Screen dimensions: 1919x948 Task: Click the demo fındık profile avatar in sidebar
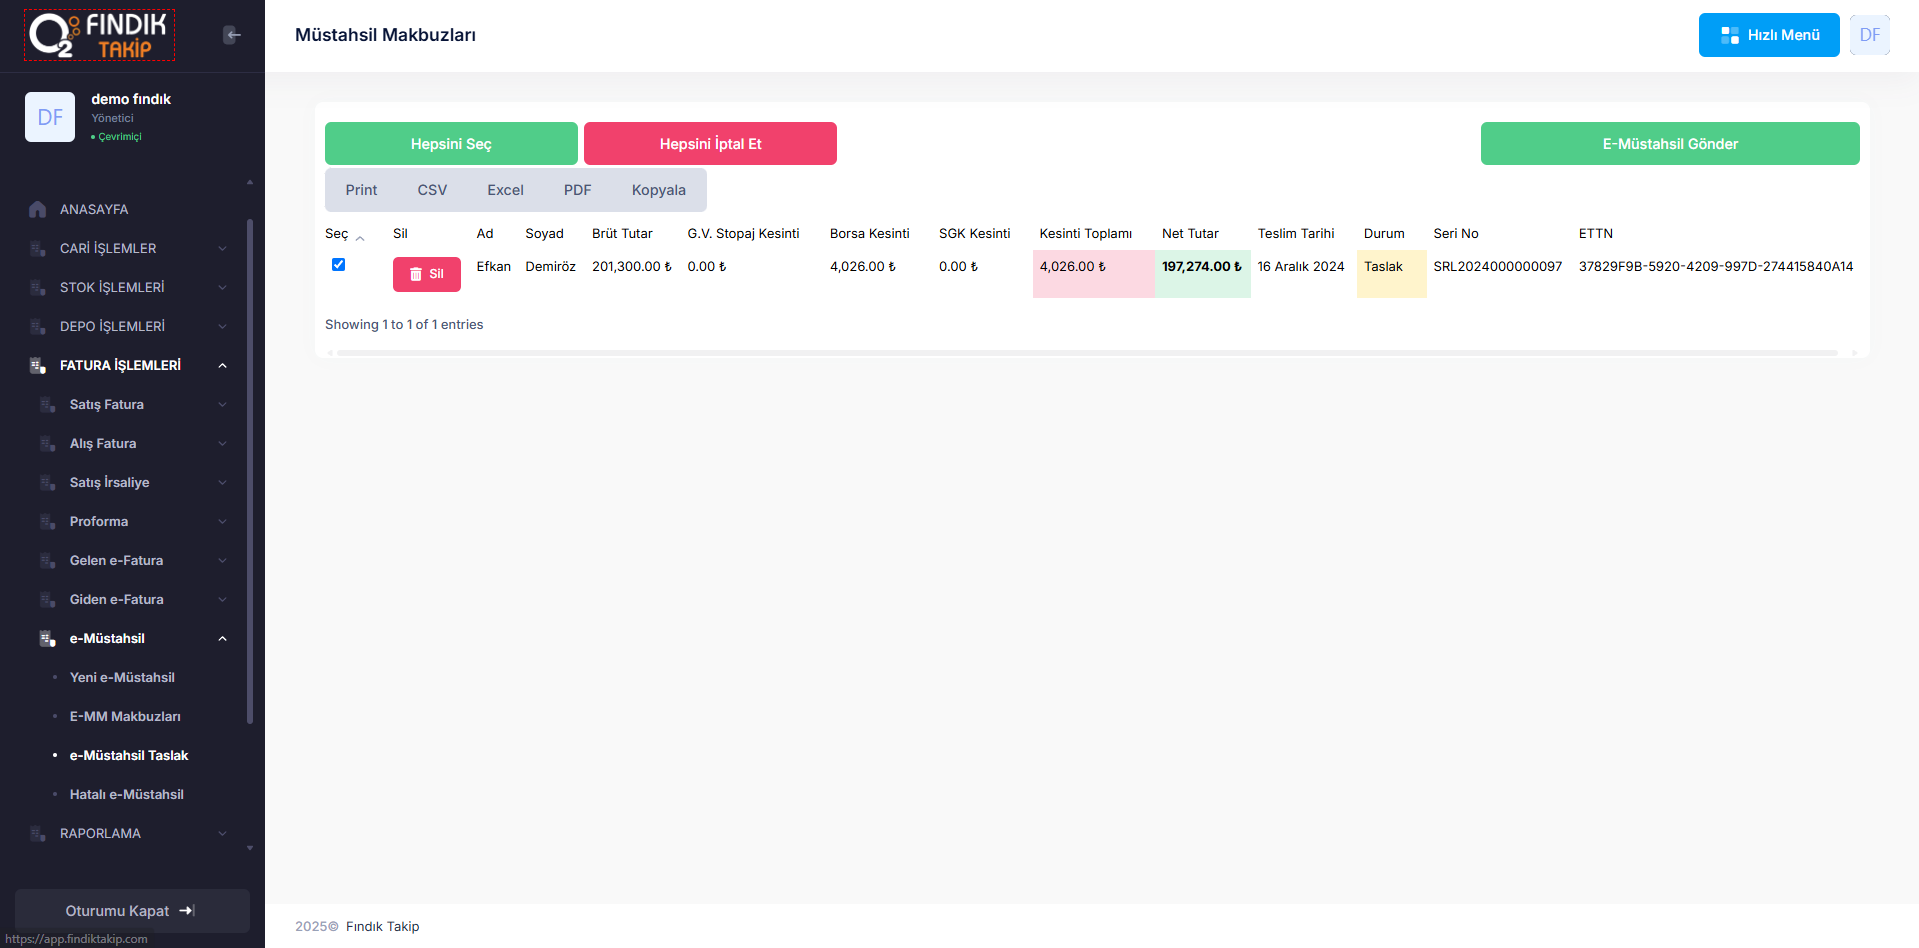(50, 117)
